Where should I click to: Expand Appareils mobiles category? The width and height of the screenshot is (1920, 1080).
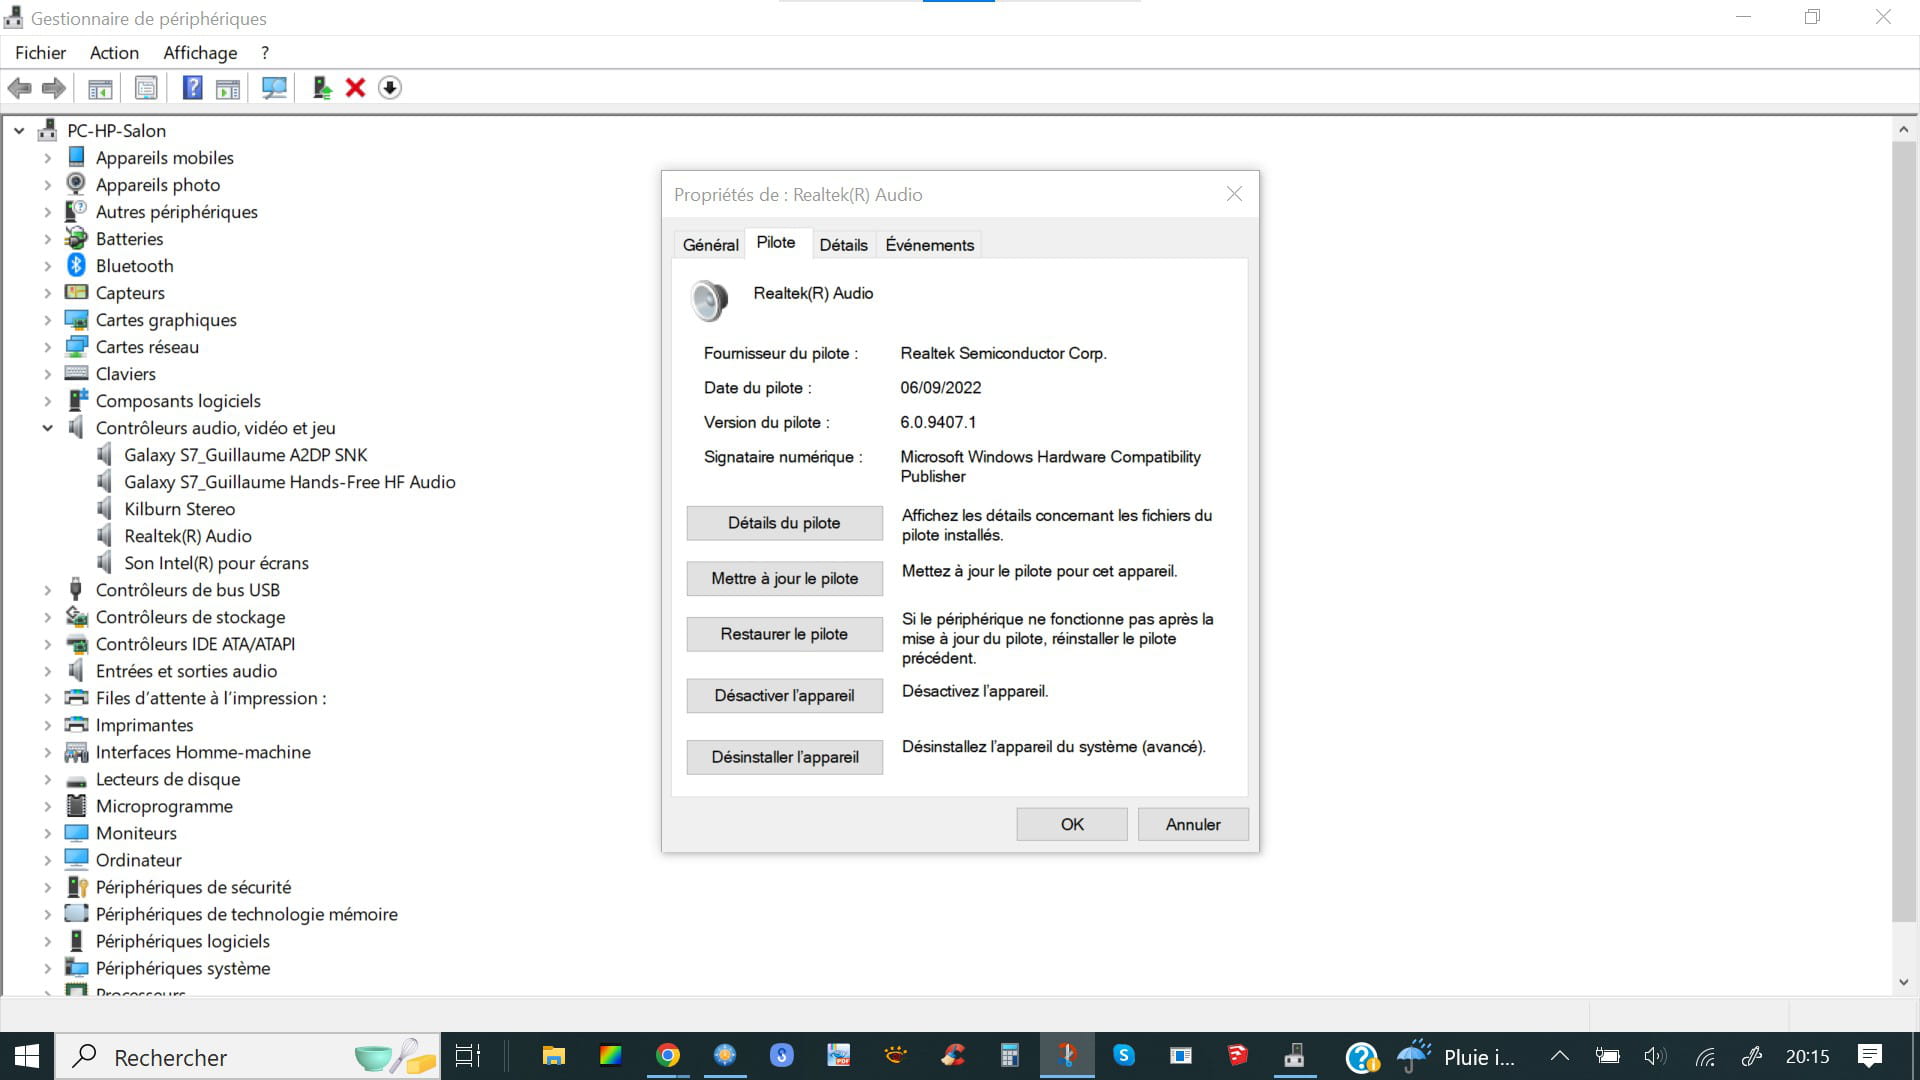(x=47, y=158)
